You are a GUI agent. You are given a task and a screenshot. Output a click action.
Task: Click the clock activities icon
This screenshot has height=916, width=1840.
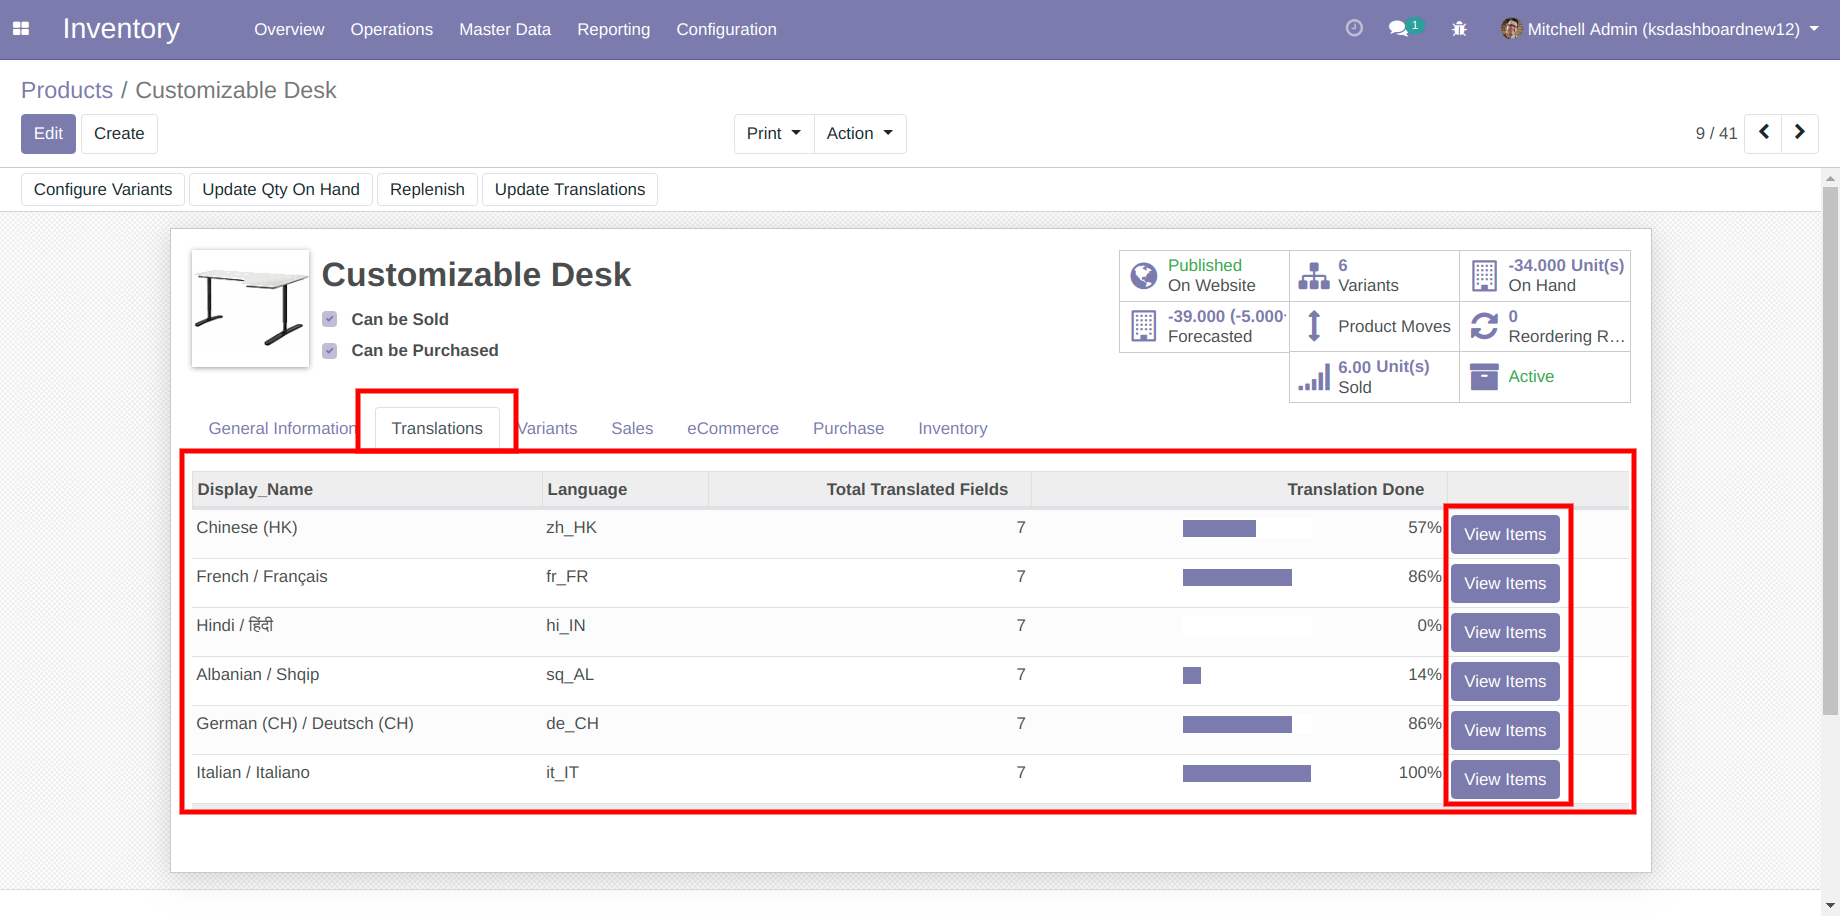[1354, 28]
